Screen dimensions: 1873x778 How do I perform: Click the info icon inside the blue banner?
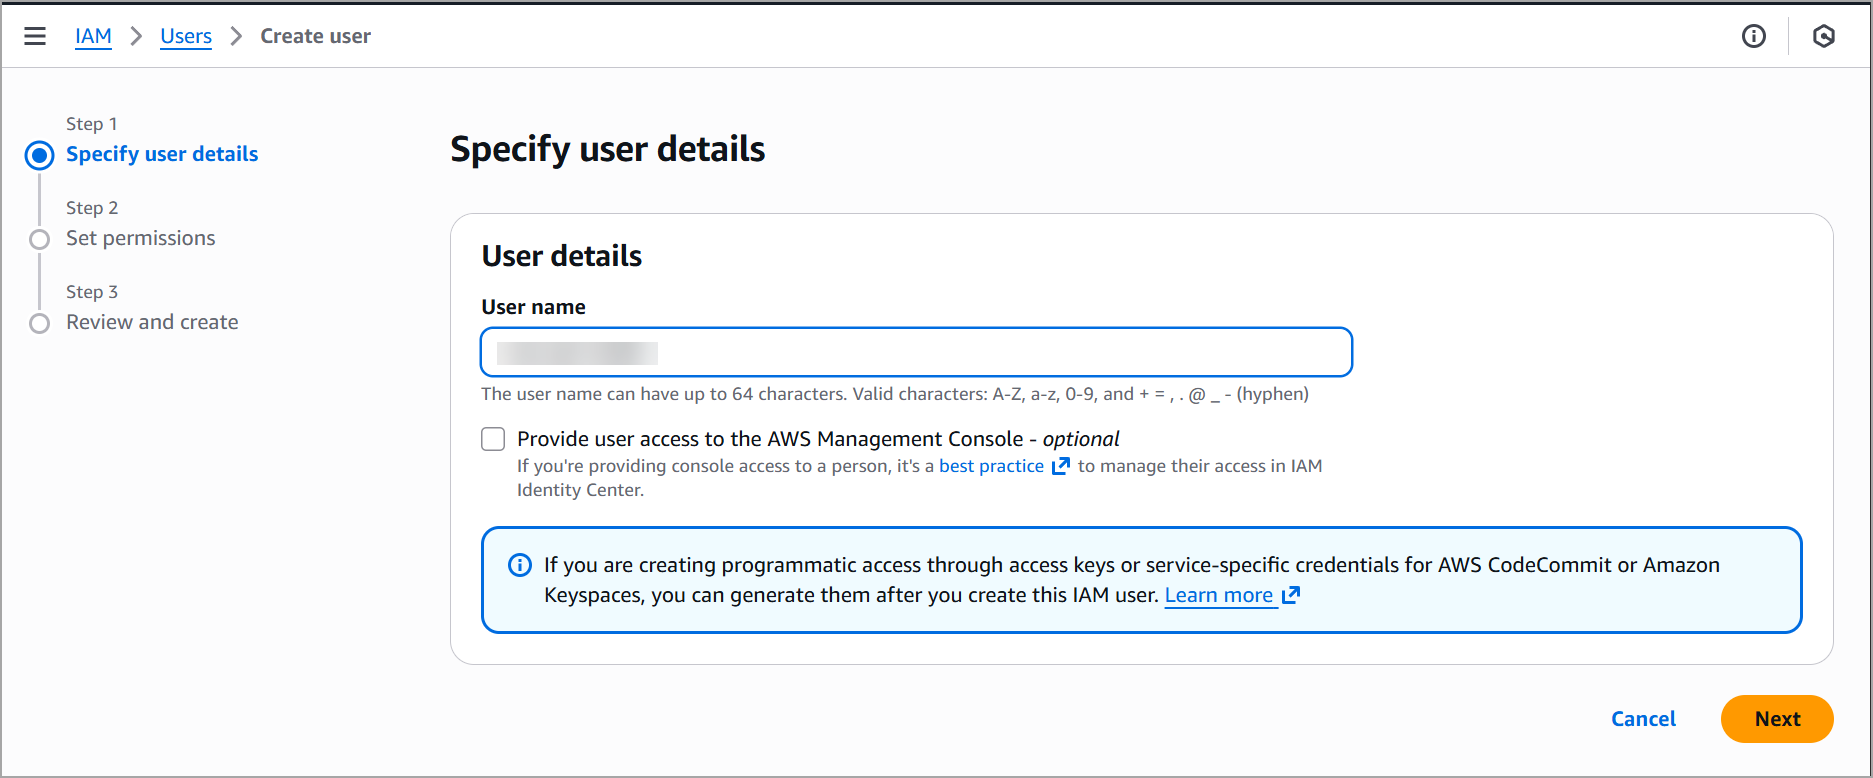pos(519,564)
